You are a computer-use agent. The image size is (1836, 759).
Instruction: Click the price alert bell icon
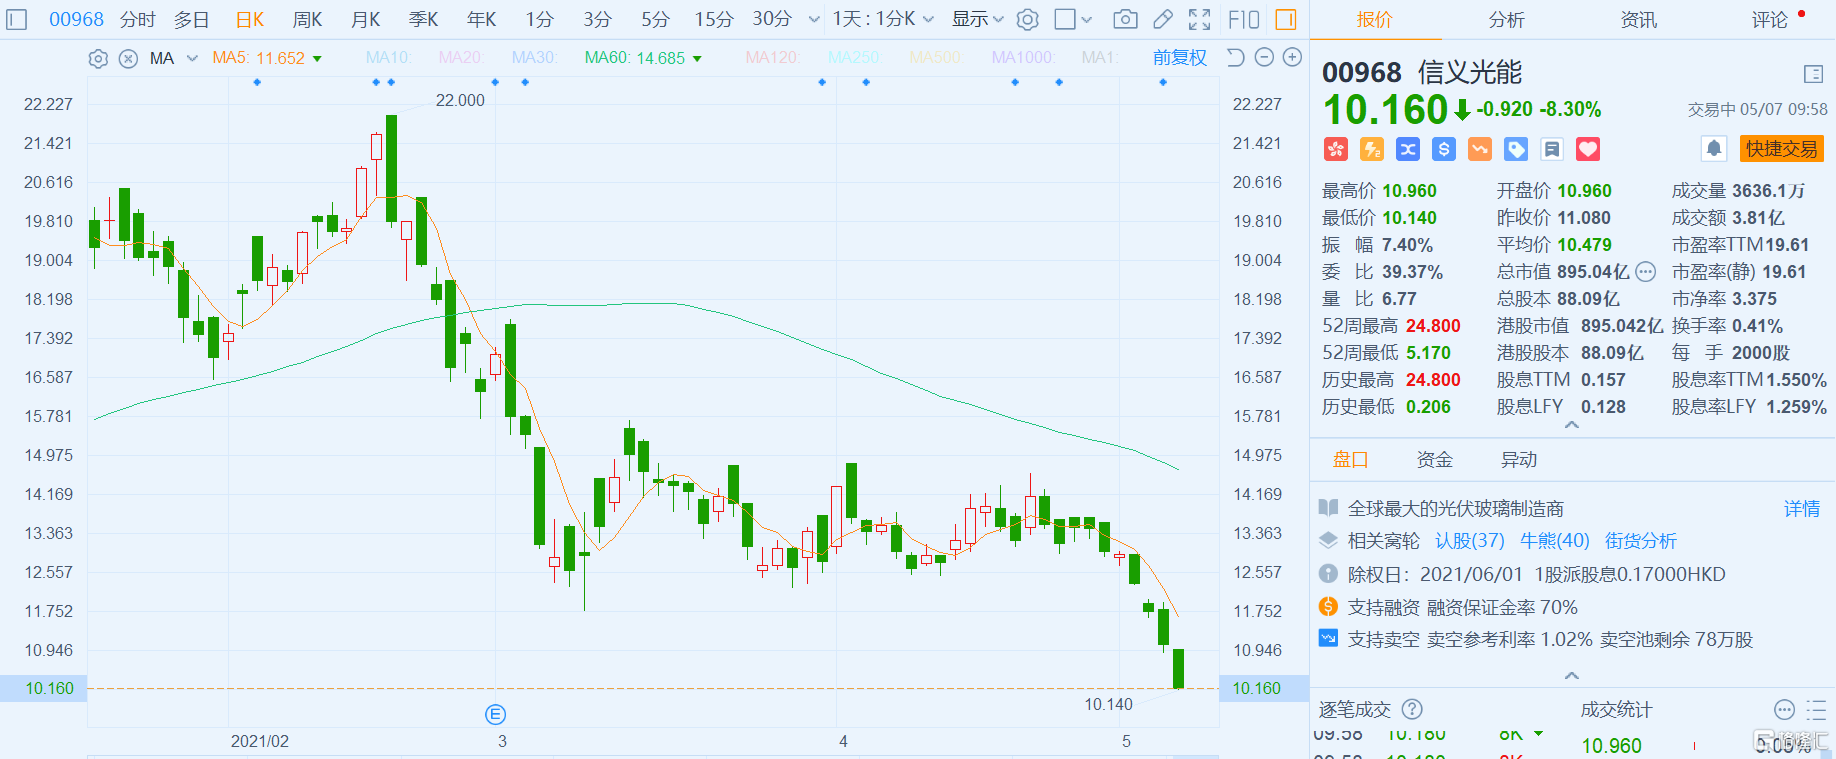click(1713, 149)
